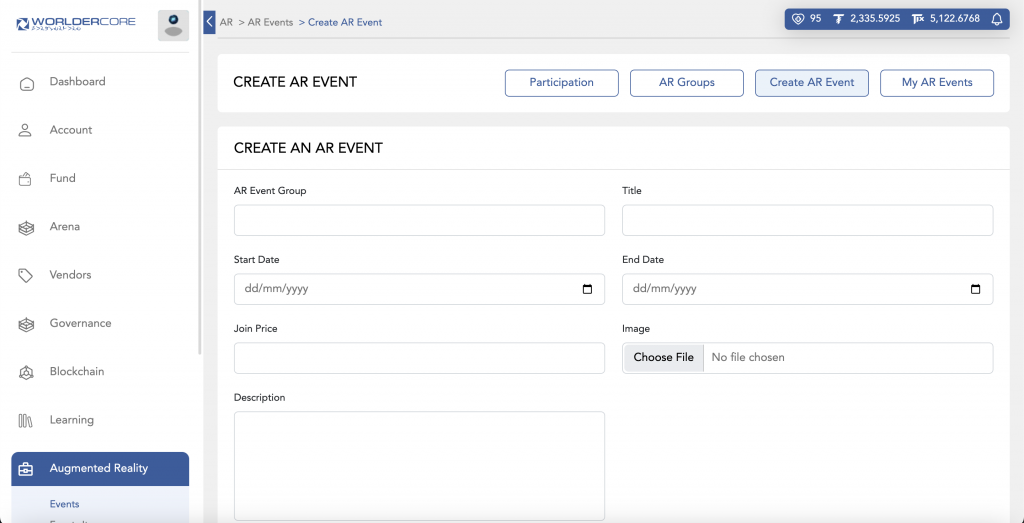1024x523 pixels.
Task: Focus the Description text area
Action: (x=419, y=466)
